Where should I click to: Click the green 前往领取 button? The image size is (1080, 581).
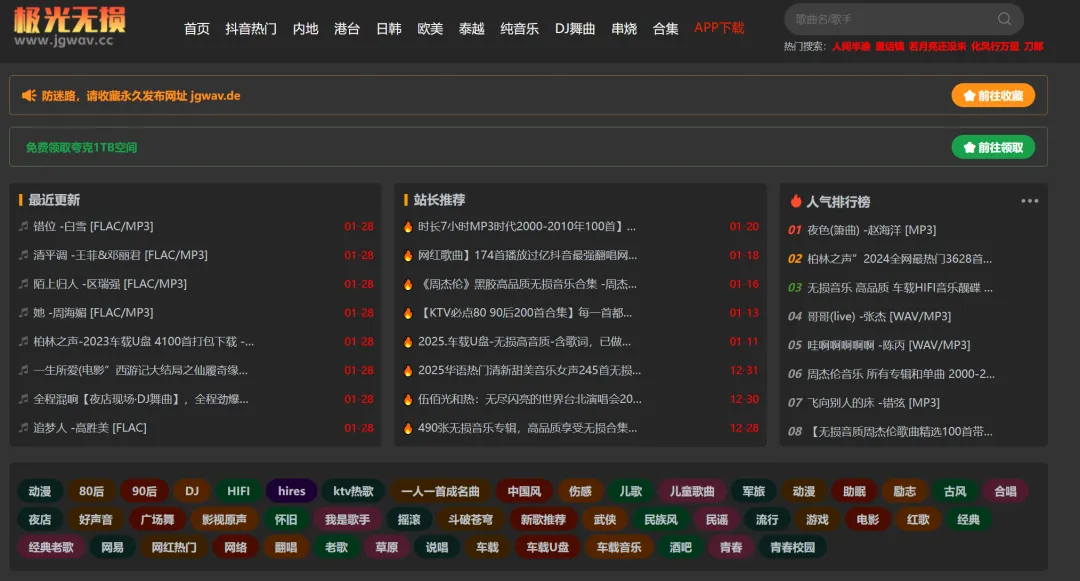(x=993, y=147)
